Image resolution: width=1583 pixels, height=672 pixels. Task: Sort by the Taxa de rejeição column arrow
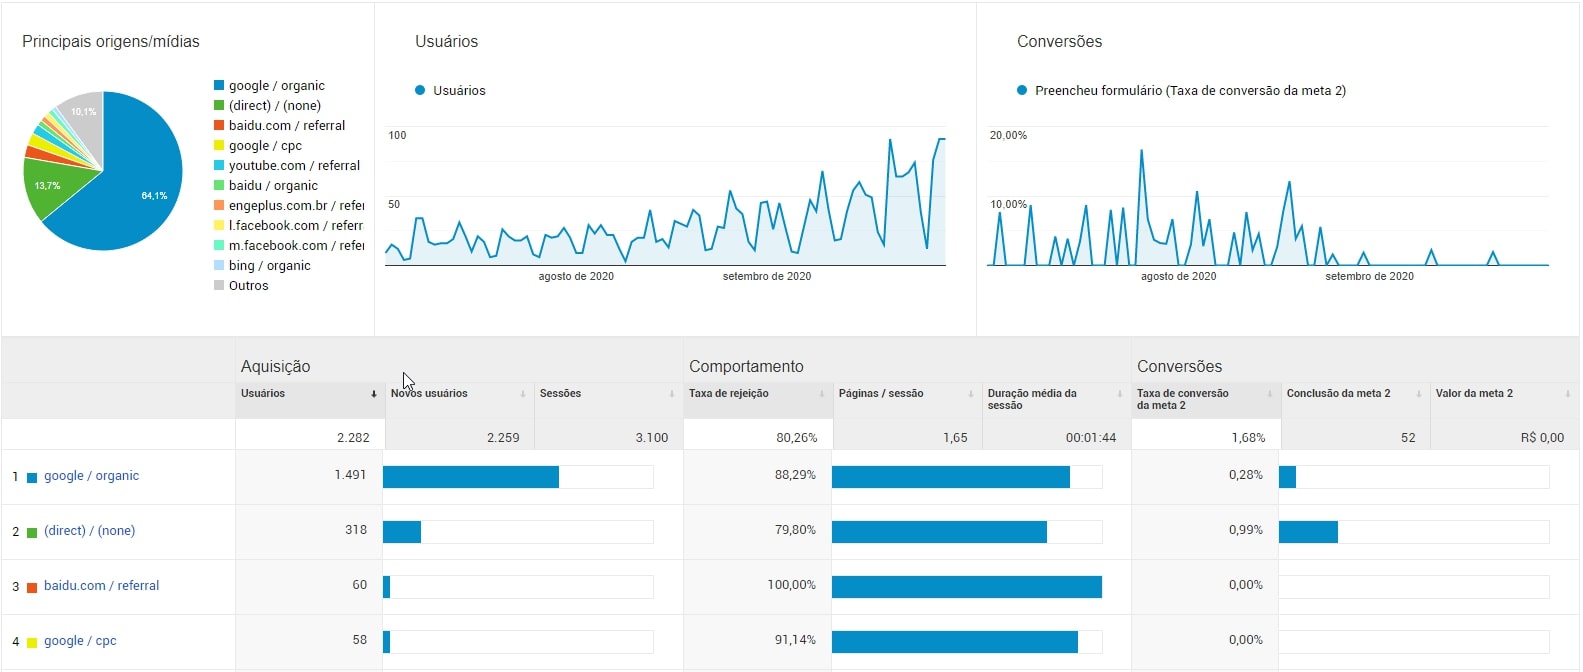click(x=822, y=394)
